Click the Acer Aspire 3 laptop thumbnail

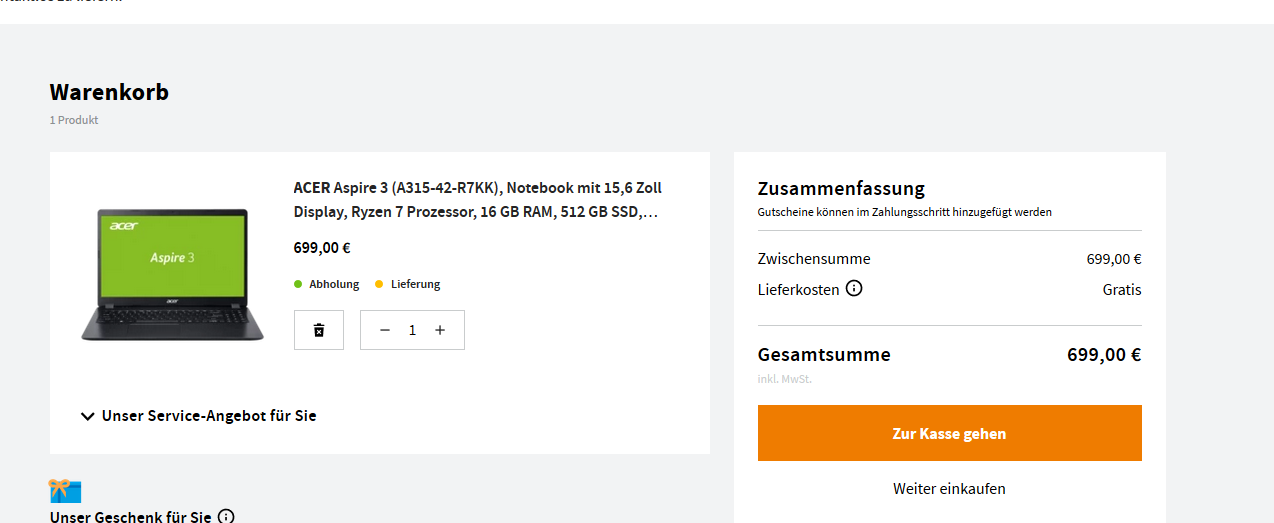(x=172, y=275)
